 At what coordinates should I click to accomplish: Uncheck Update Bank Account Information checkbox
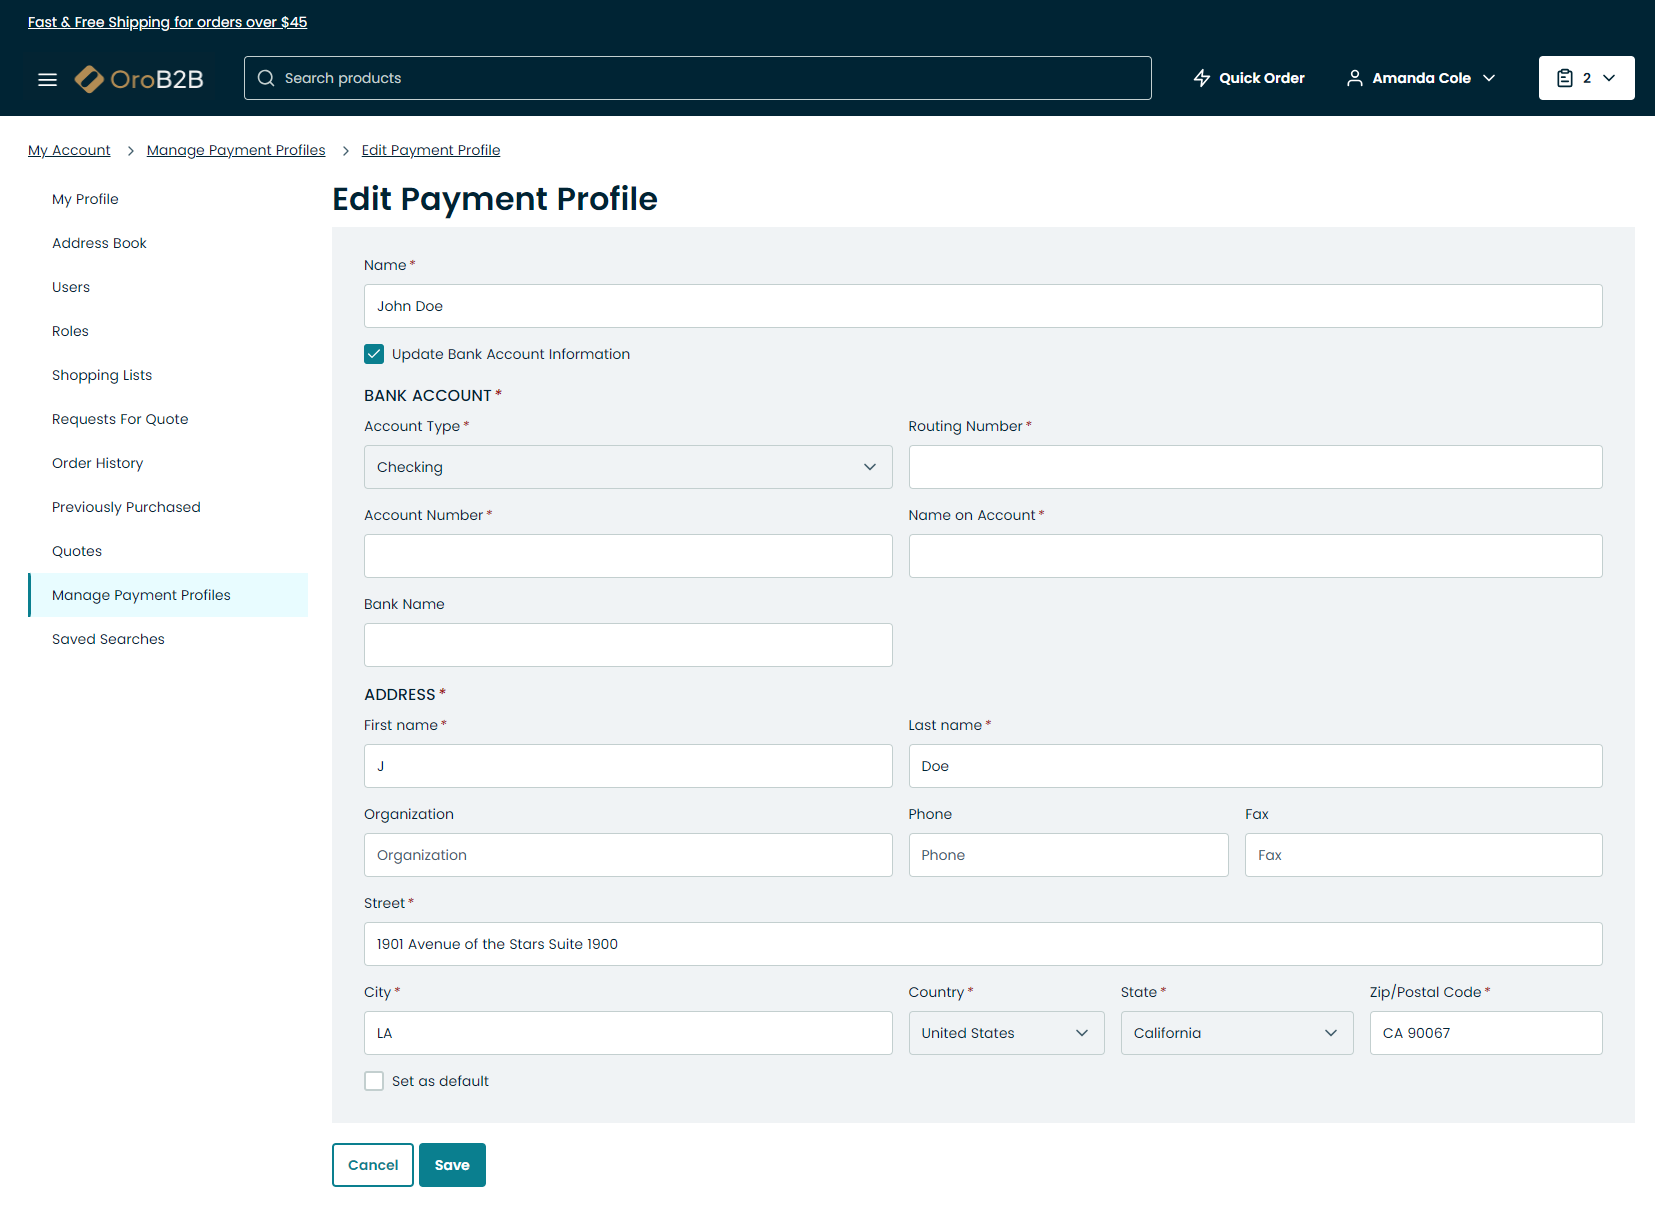374,354
